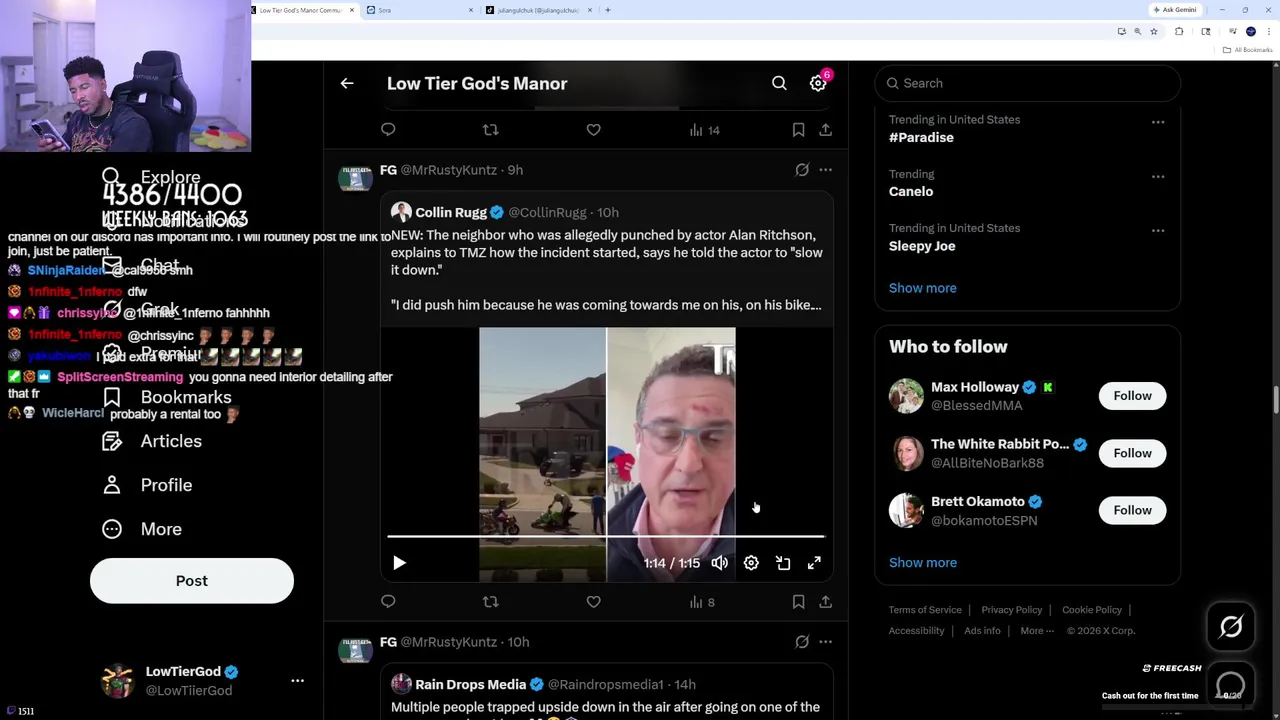Expand the More footer links menu
1280x720 pixels.
coord(1037,631)
